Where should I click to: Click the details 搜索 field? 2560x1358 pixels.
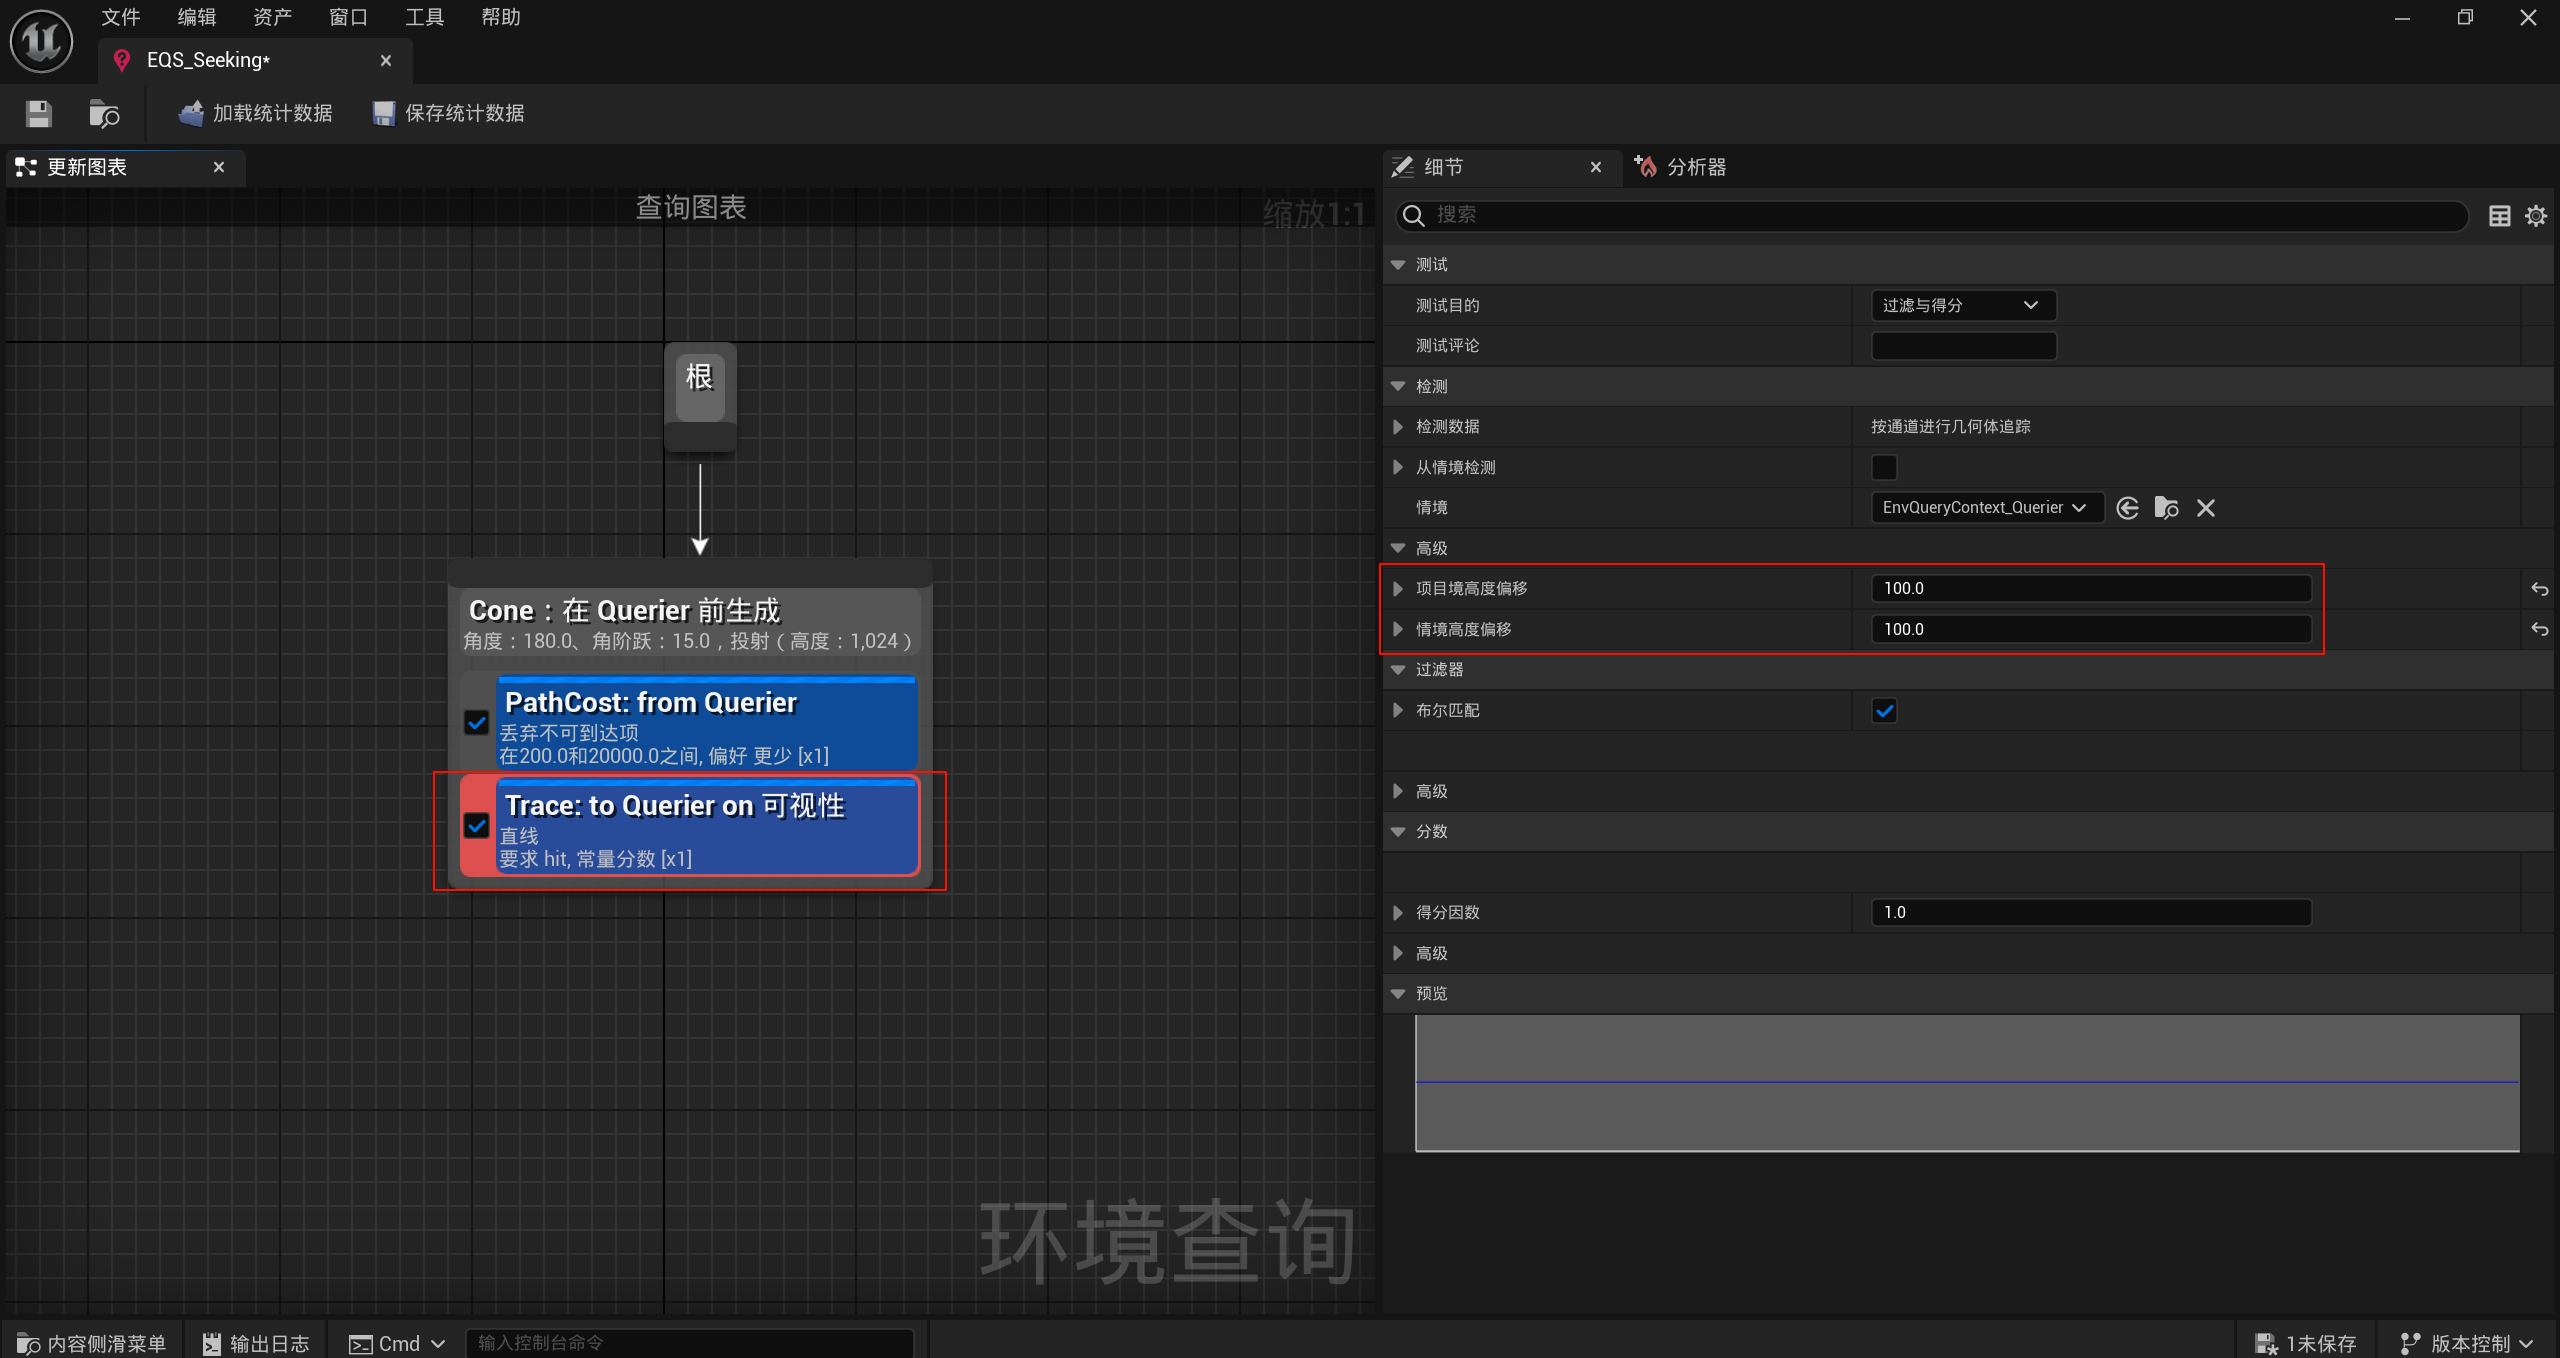1930,215
